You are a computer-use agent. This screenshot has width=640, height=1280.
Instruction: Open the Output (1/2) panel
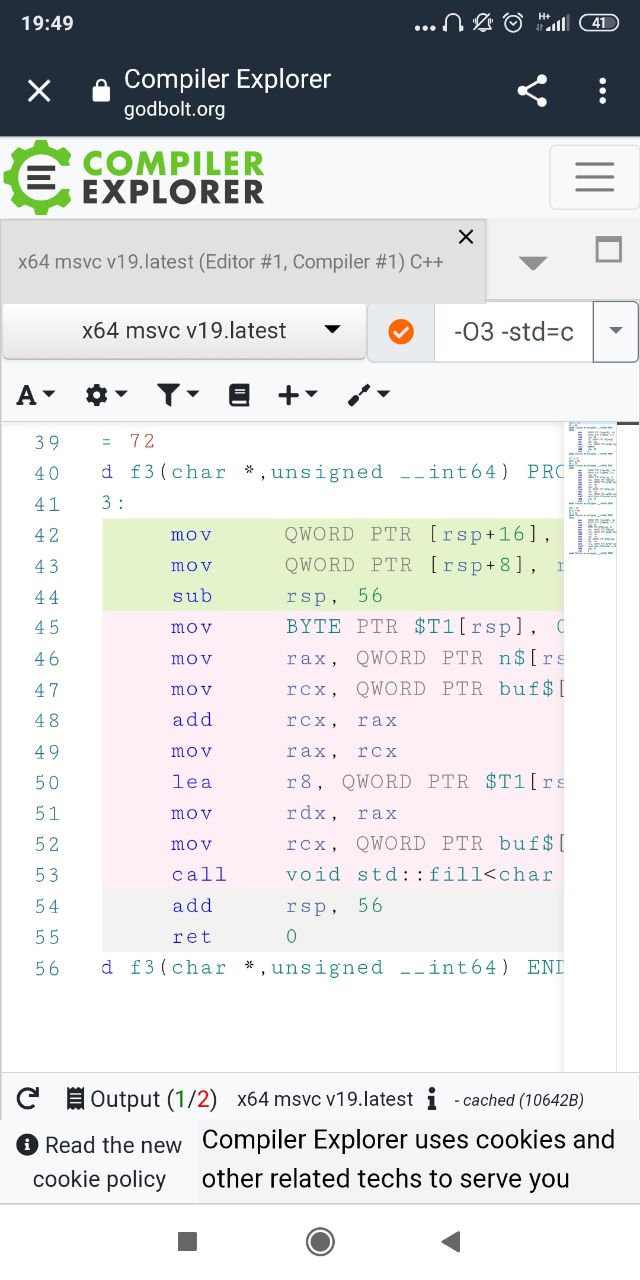pyautogui.click(x=141, y=1099)
